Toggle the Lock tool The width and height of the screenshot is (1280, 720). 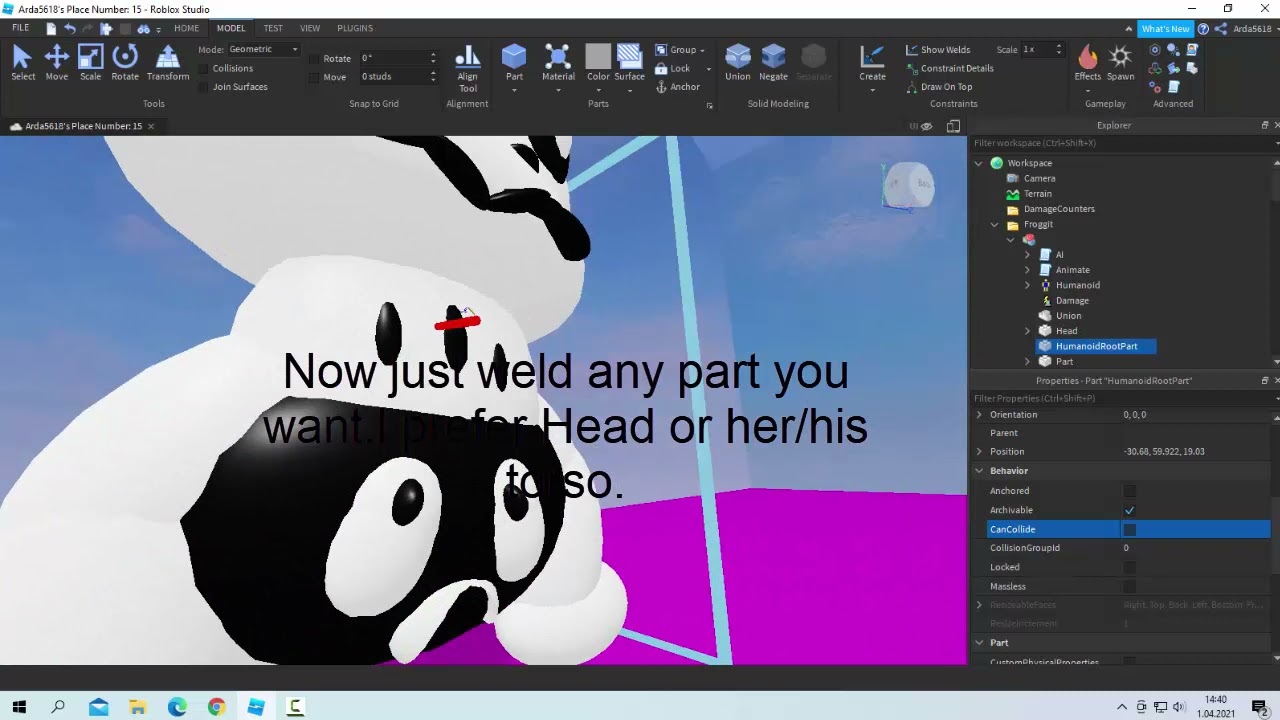click(x=673, y=68)
